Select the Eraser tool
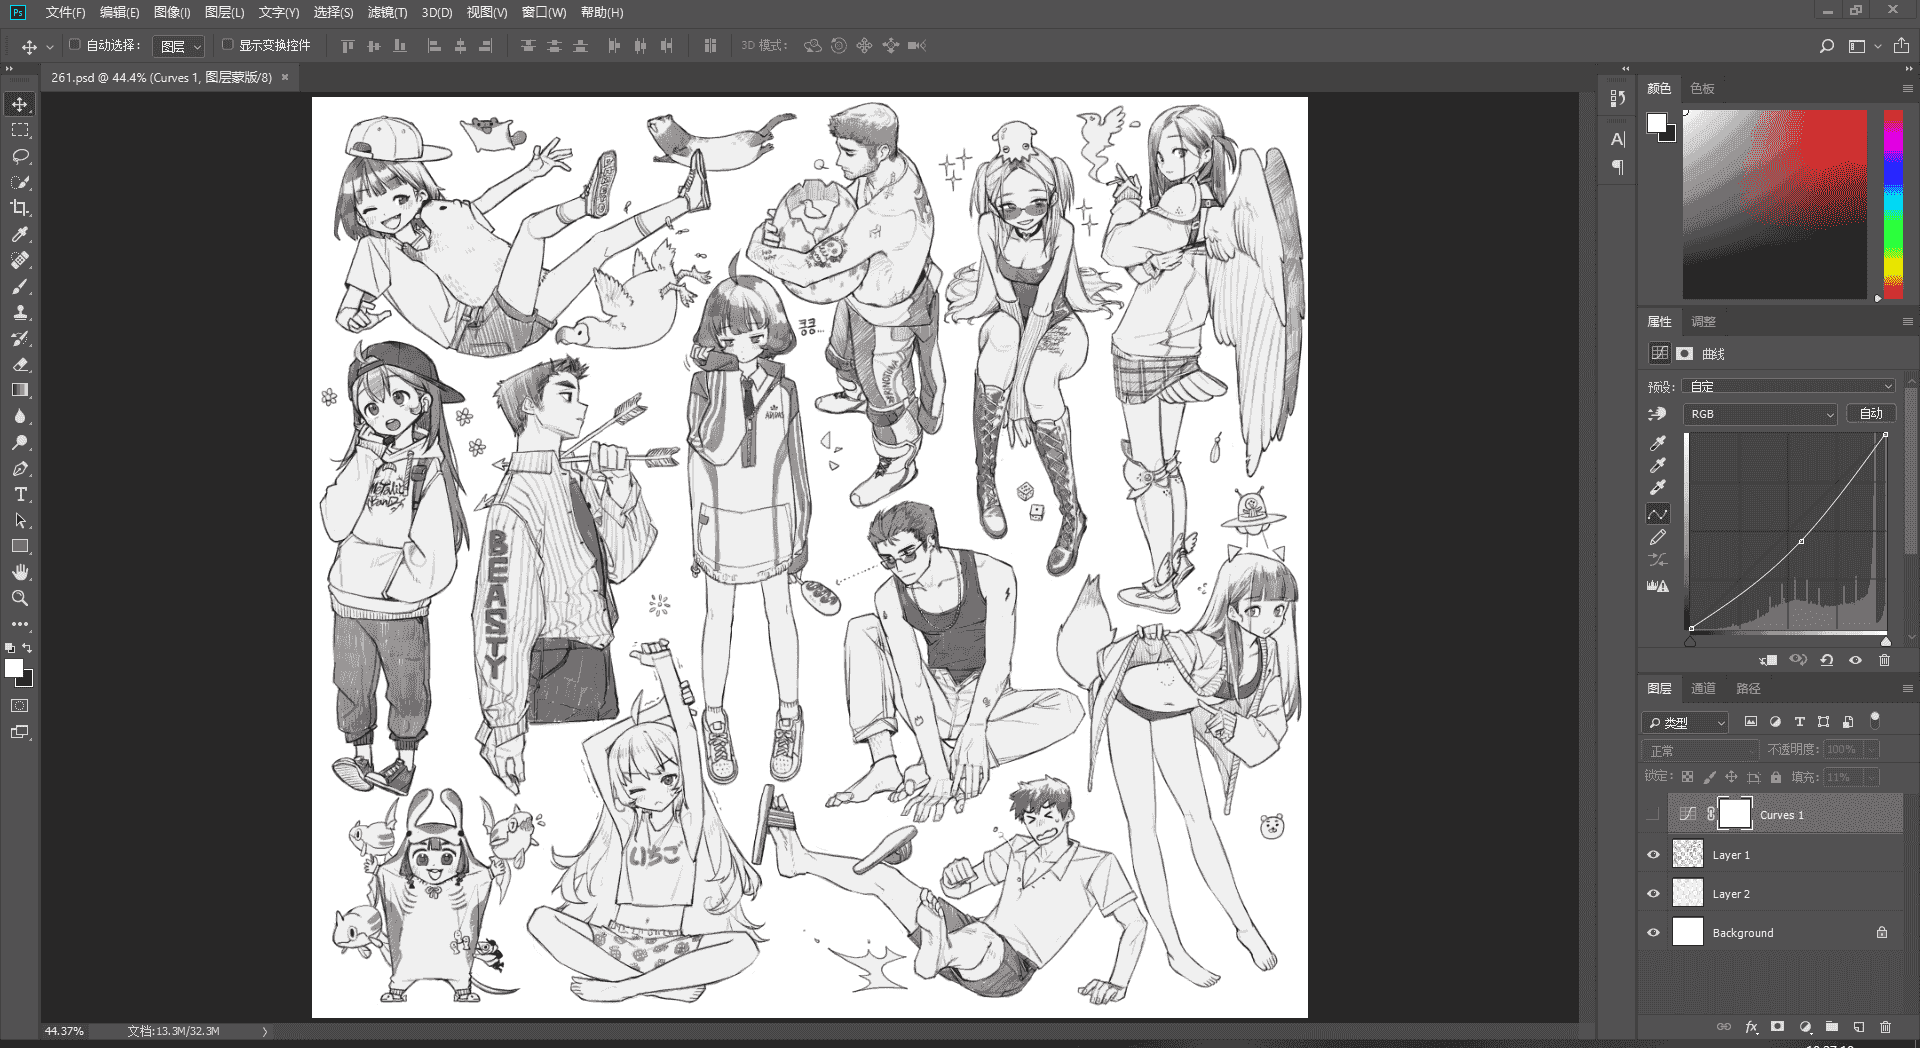The image size is (1920, 1048). [20, 364]
